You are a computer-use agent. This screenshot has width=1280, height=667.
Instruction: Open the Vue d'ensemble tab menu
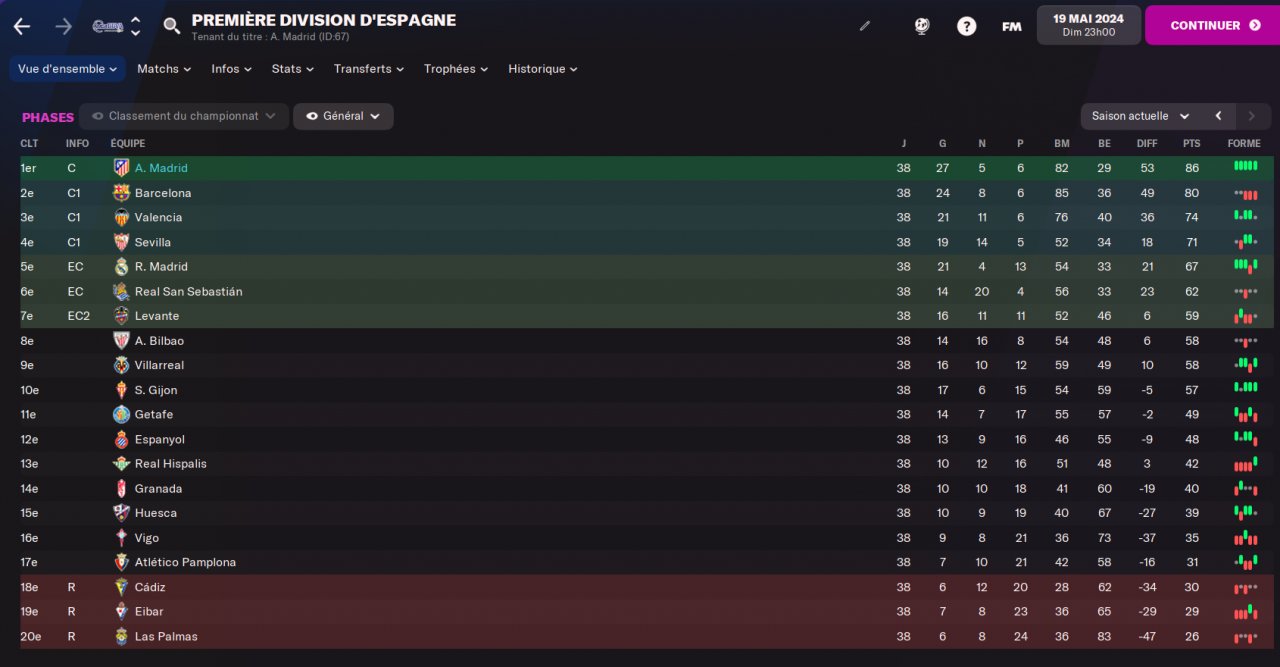tap(68, 69)
